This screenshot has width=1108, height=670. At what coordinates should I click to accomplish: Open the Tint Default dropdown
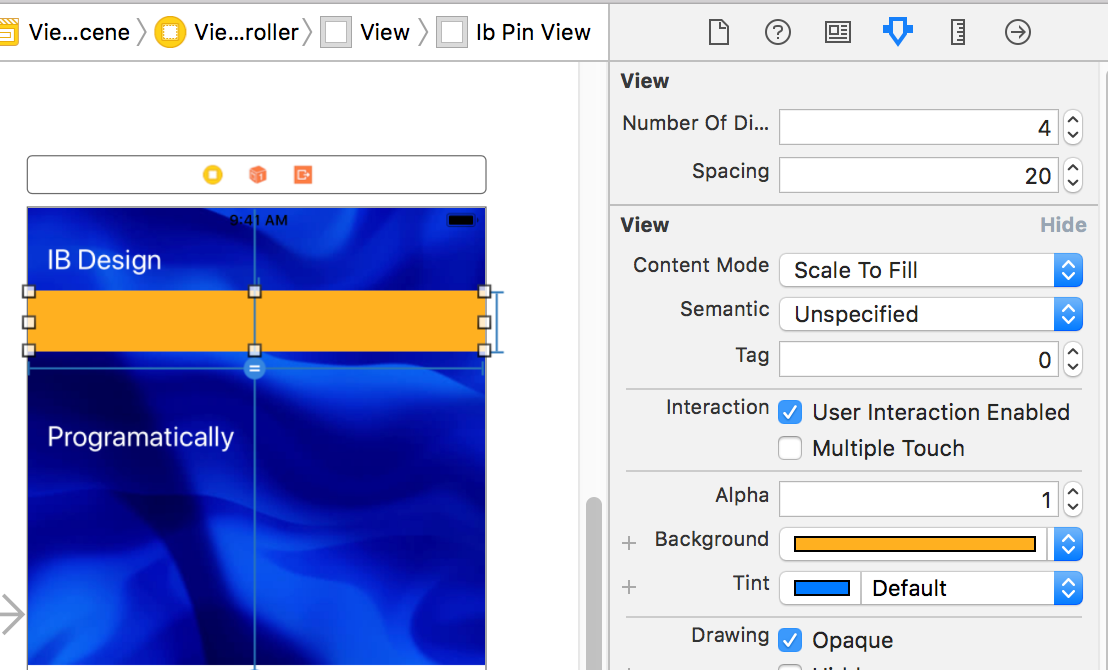pyautogui.click(x=972, y=588)
